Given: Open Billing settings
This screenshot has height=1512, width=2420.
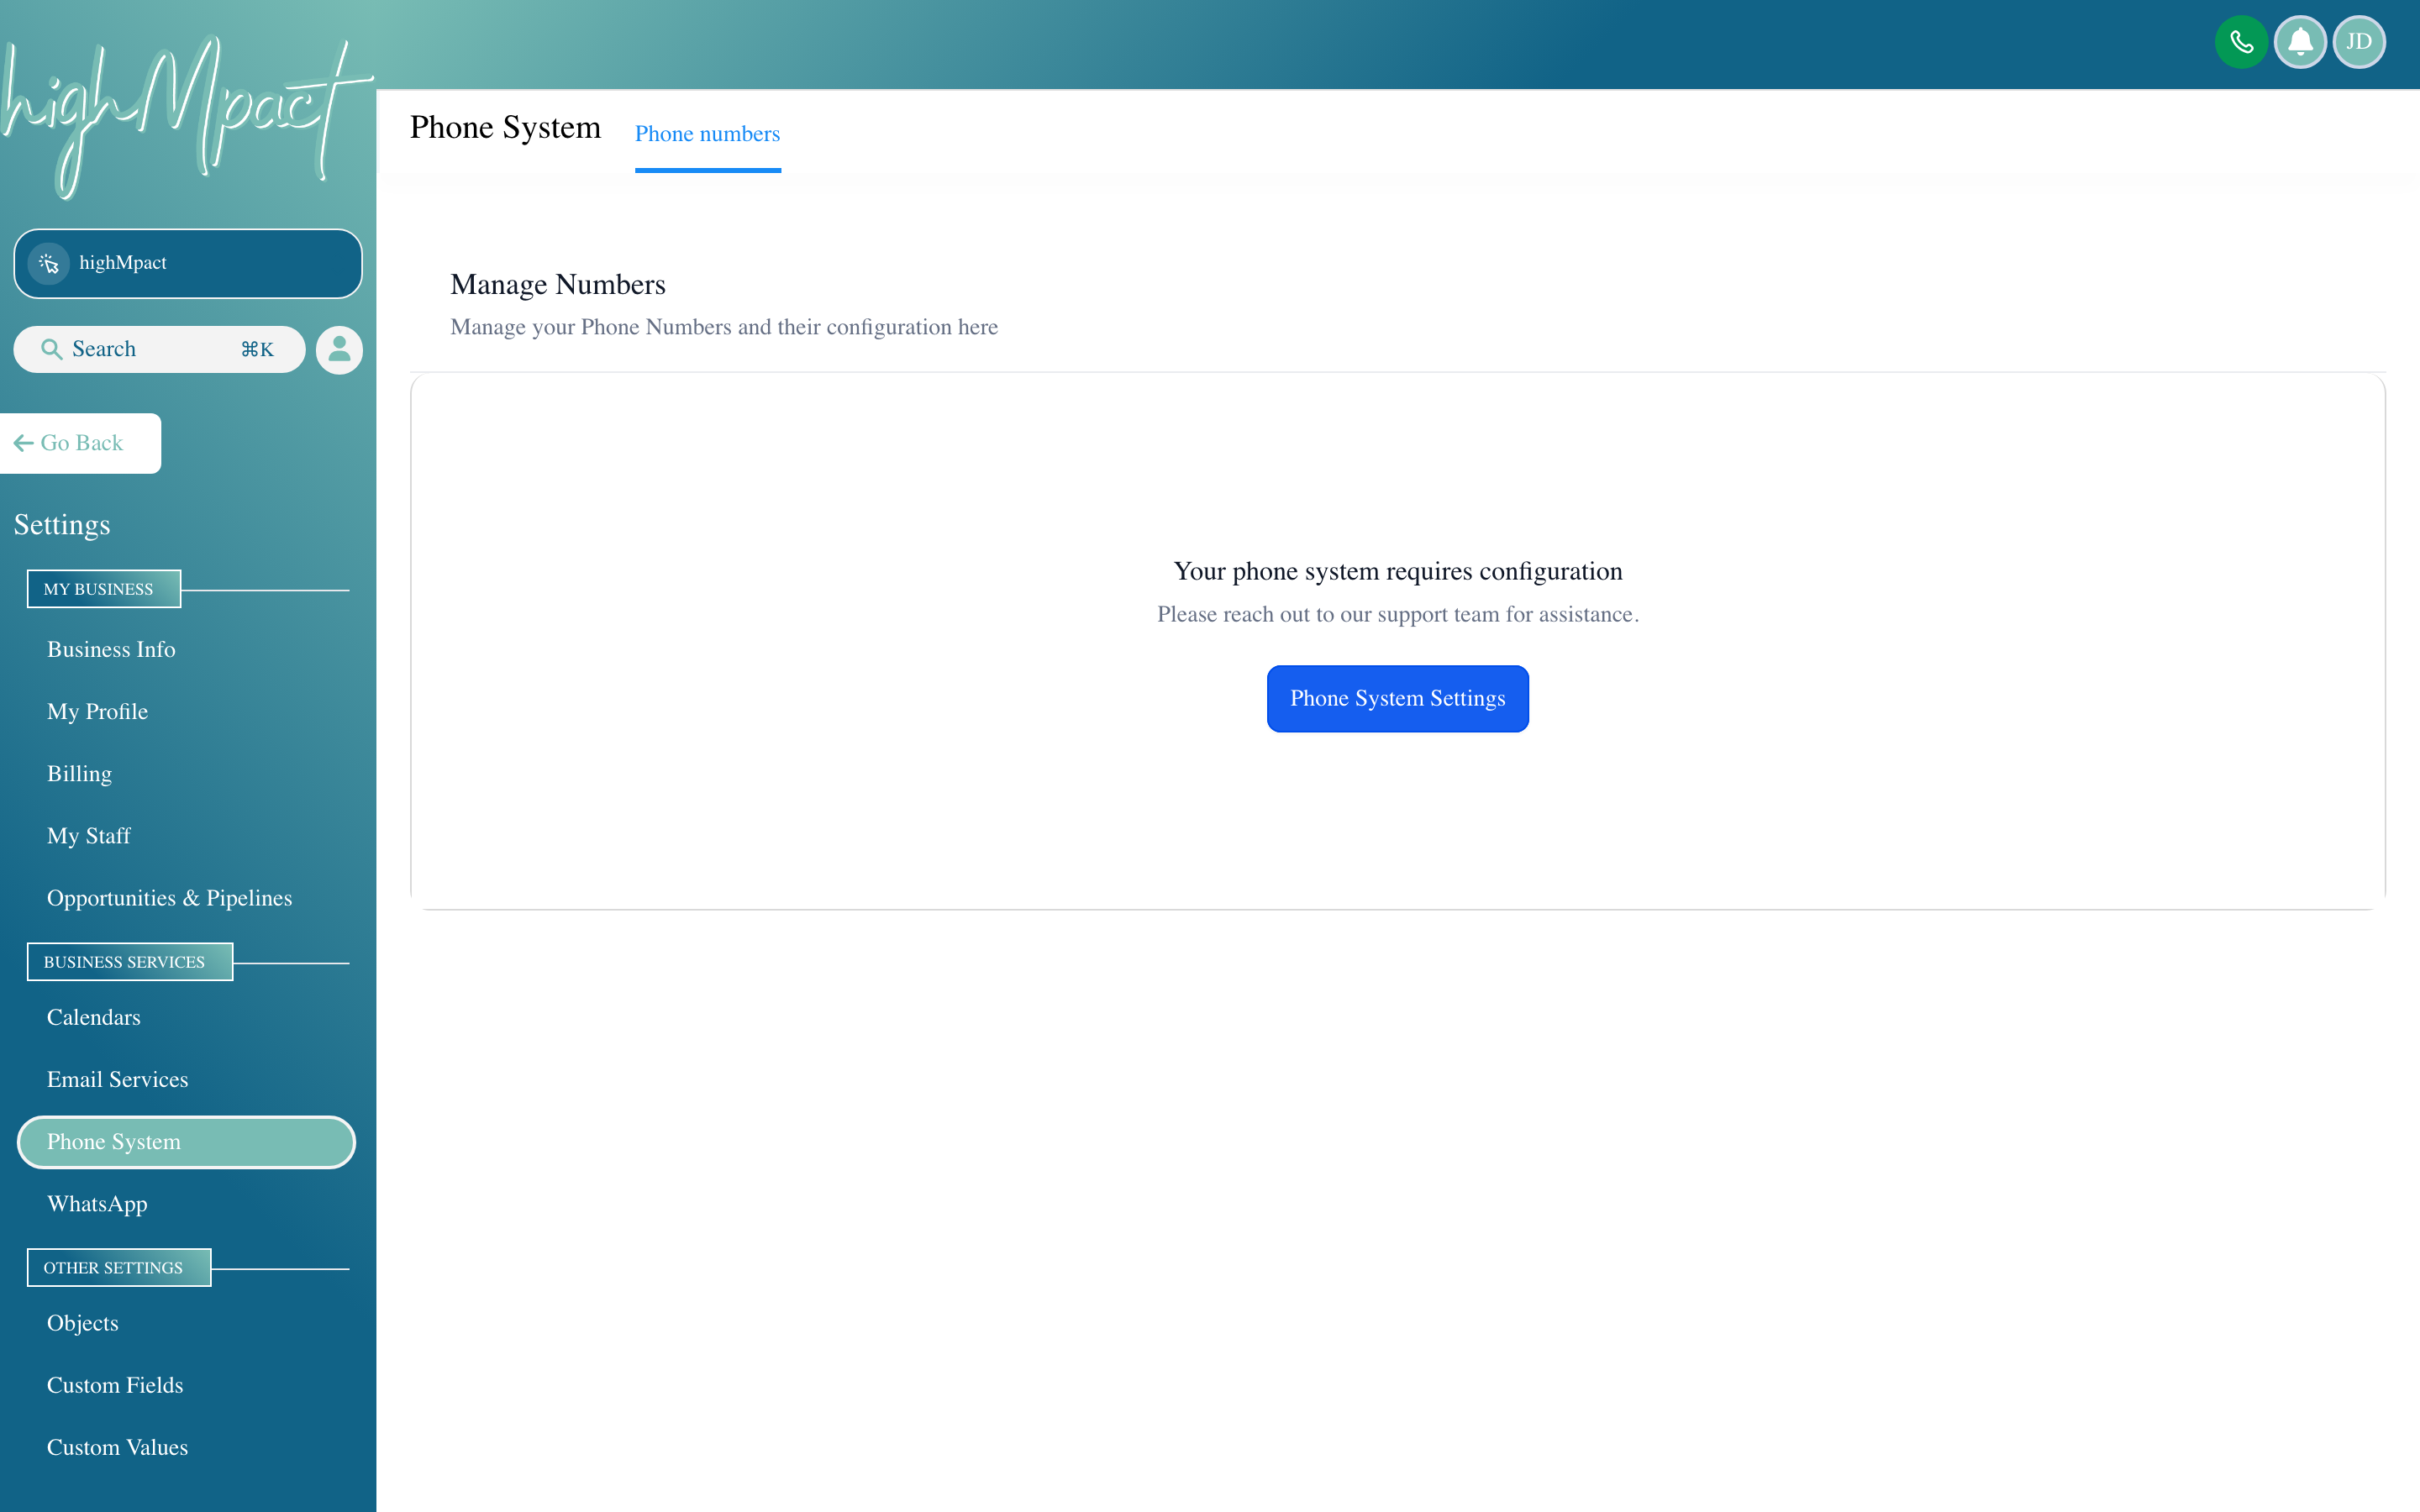Looking at the screenshot, I should [x=79, y=774].
